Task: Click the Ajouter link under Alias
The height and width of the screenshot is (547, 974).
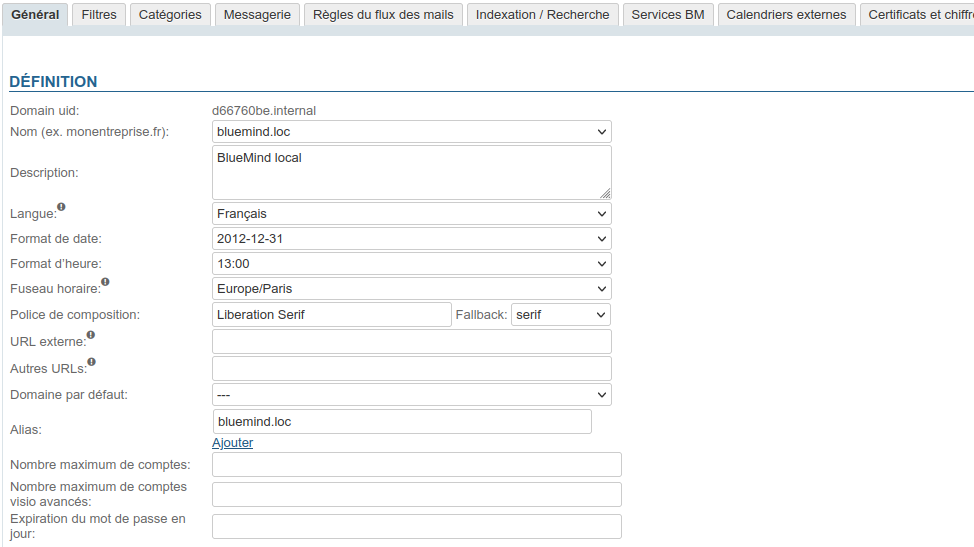Action: (x=232, y=443)
